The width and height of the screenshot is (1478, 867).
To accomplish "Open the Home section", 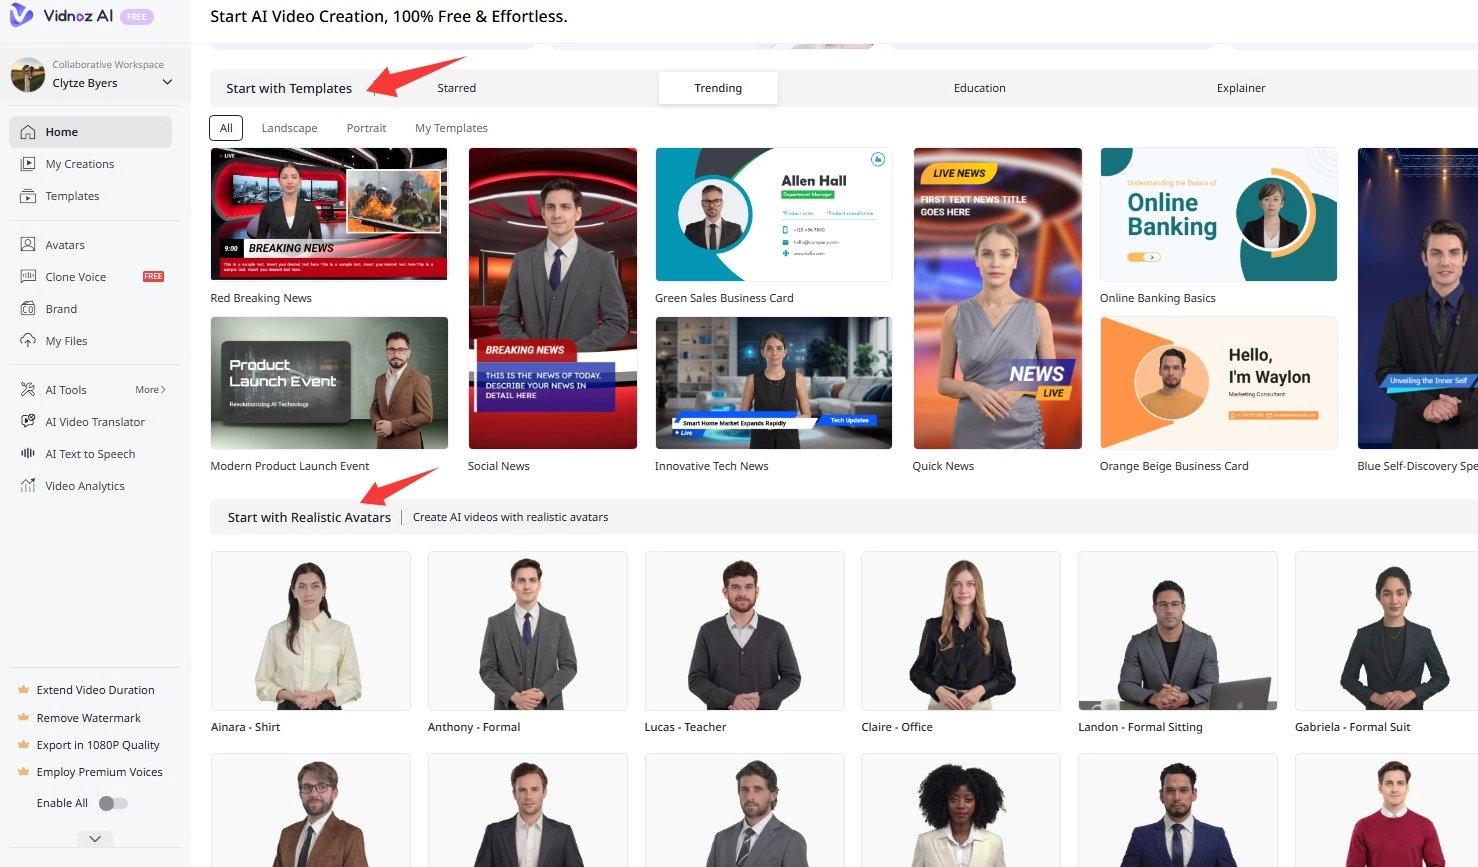I will pyautogui.click(x=60, y=131).
